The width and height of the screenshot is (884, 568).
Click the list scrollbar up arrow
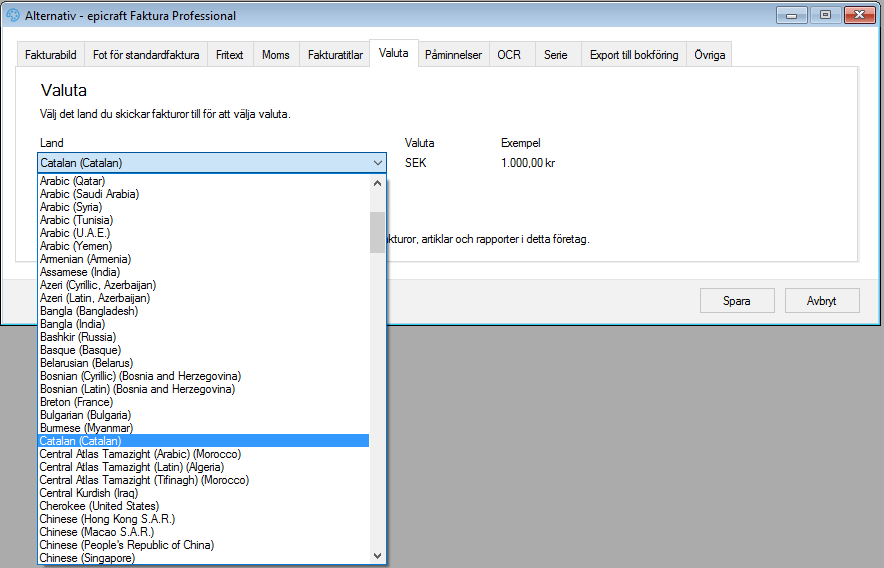pos(378,183)
